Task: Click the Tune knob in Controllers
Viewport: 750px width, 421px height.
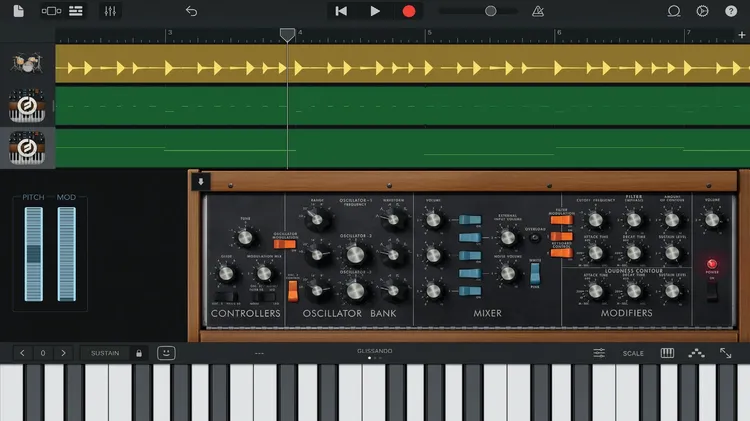Action: tap(245, 237)
